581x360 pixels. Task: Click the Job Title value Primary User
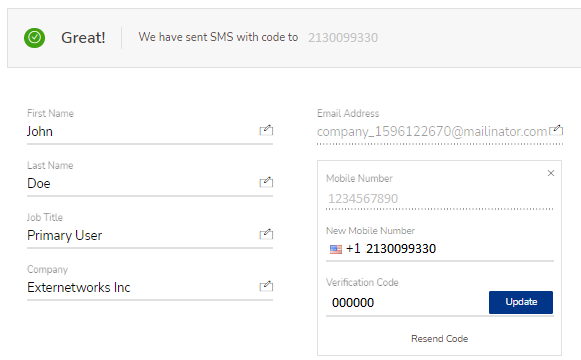64,236
